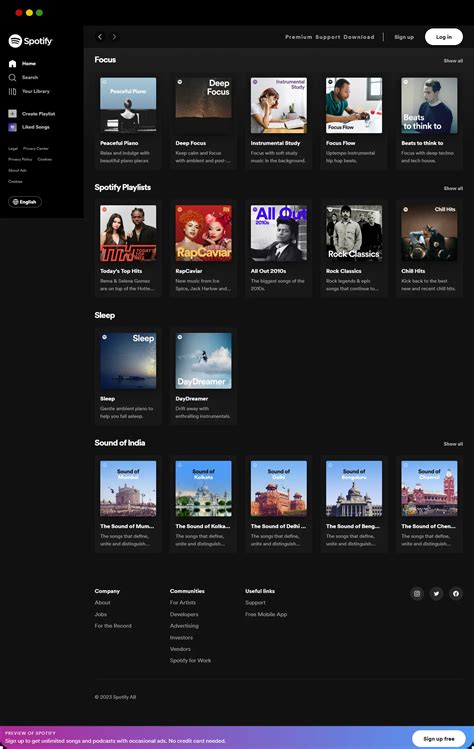Go forward with right chevron arrow
The image size is (474, 749).
[x=114, y=37]
